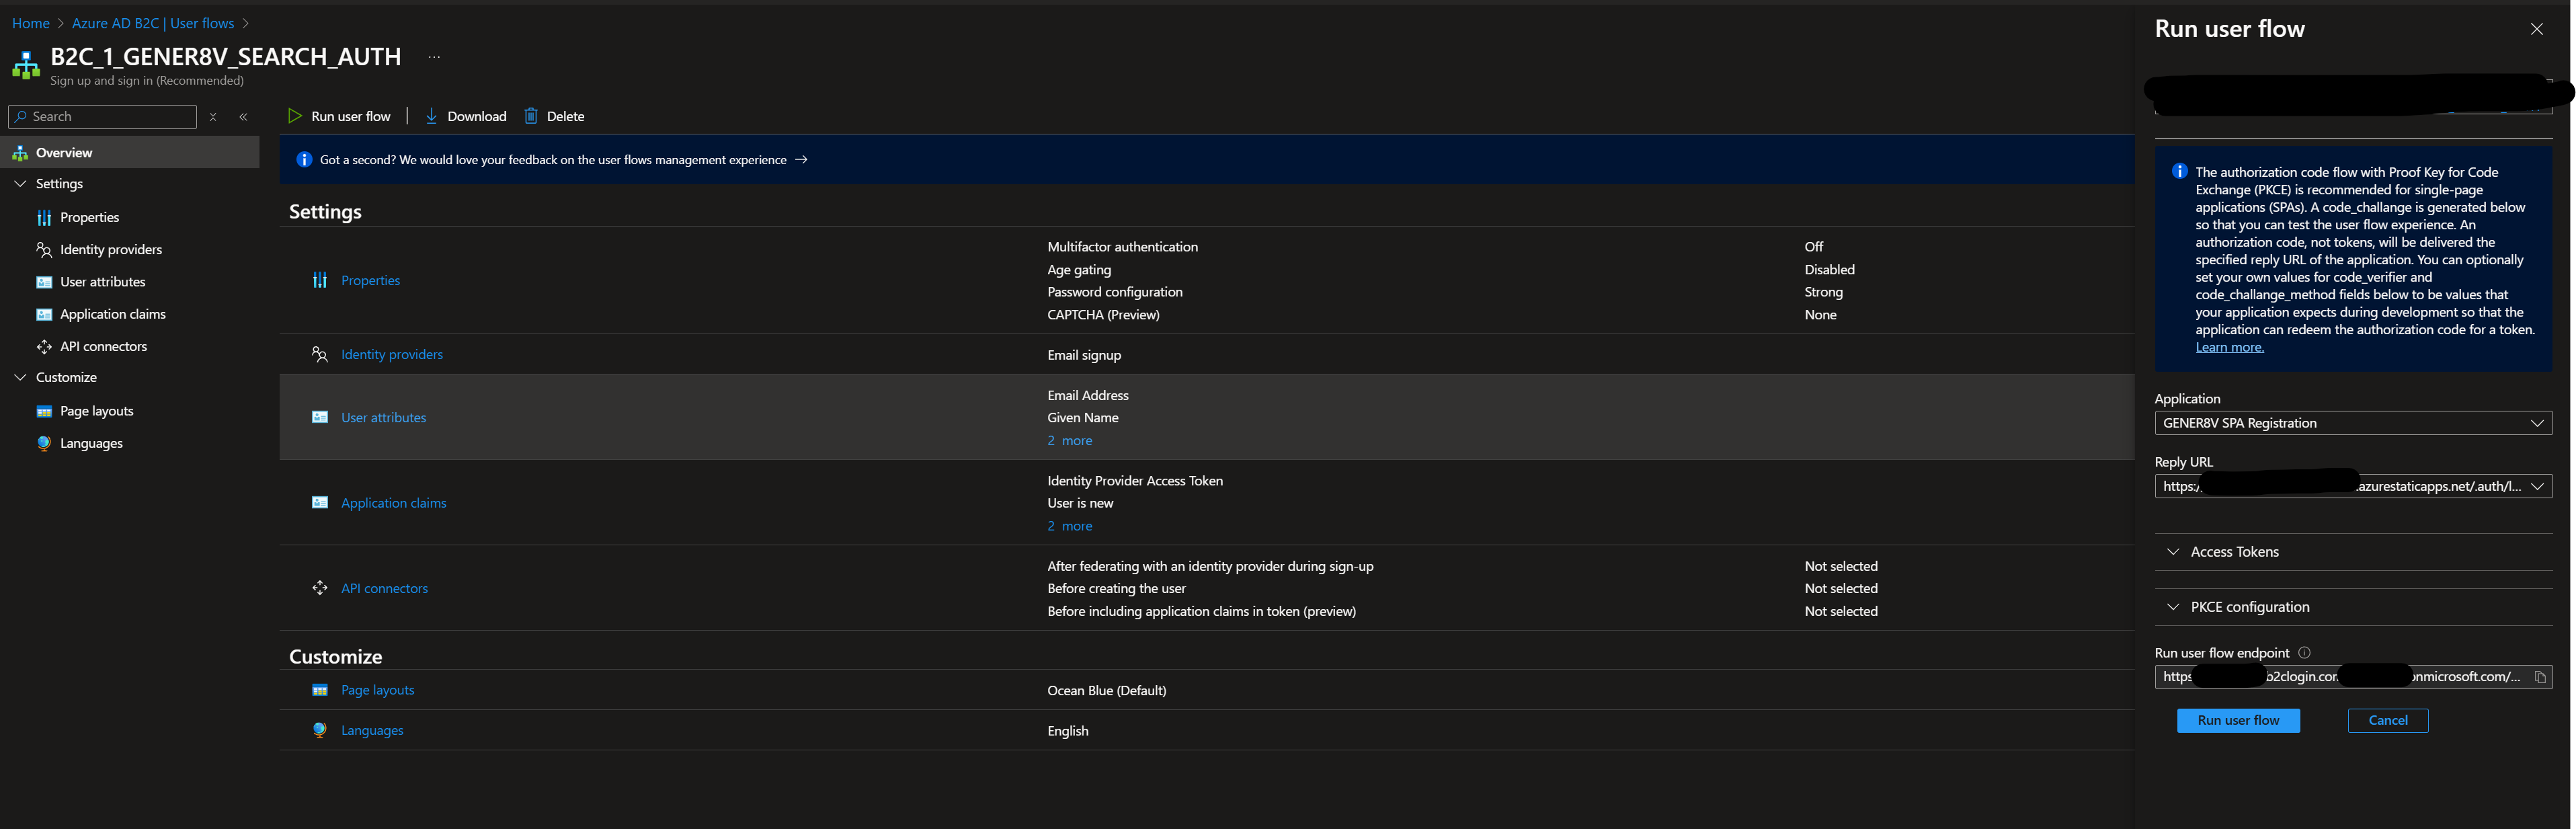Click the feedback banner arrow icon
The image size is (2576, 829).
click(801, 159)
